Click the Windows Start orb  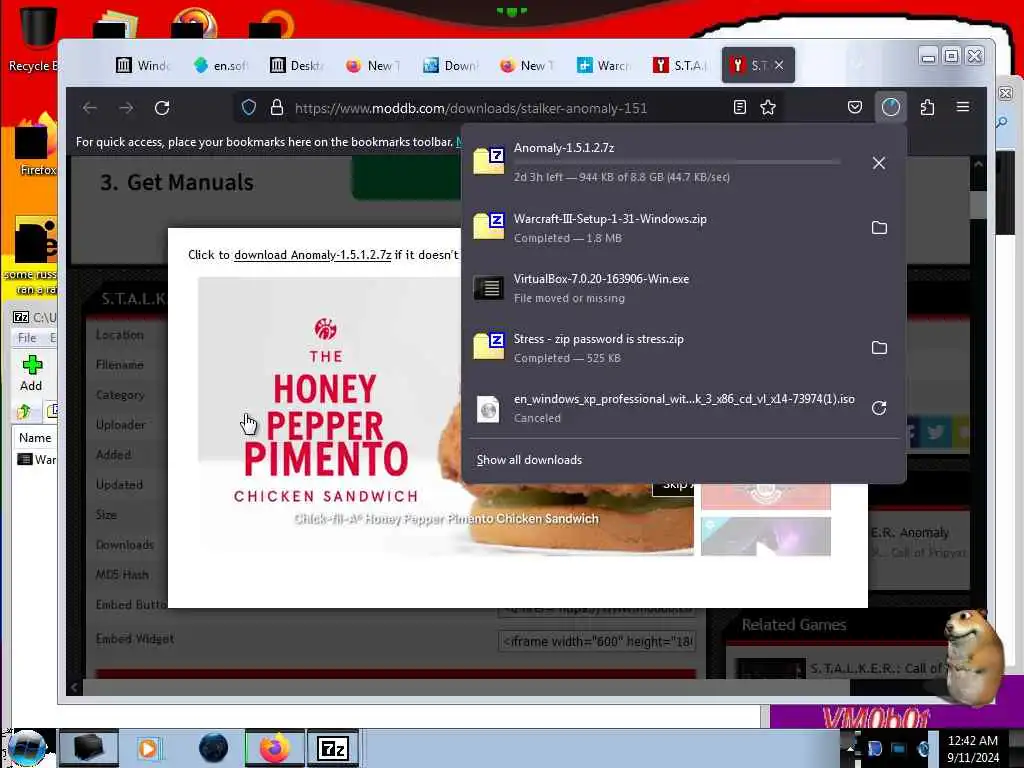[26, 748]
